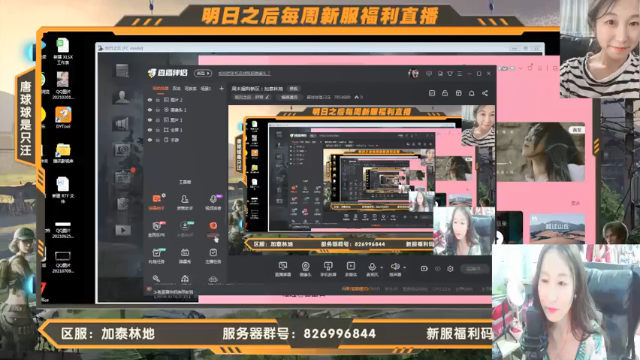Open the person icon in the emulator sidebar
Image resolution: width=640 pixels, height=360 pixels.
click(122, 97)
